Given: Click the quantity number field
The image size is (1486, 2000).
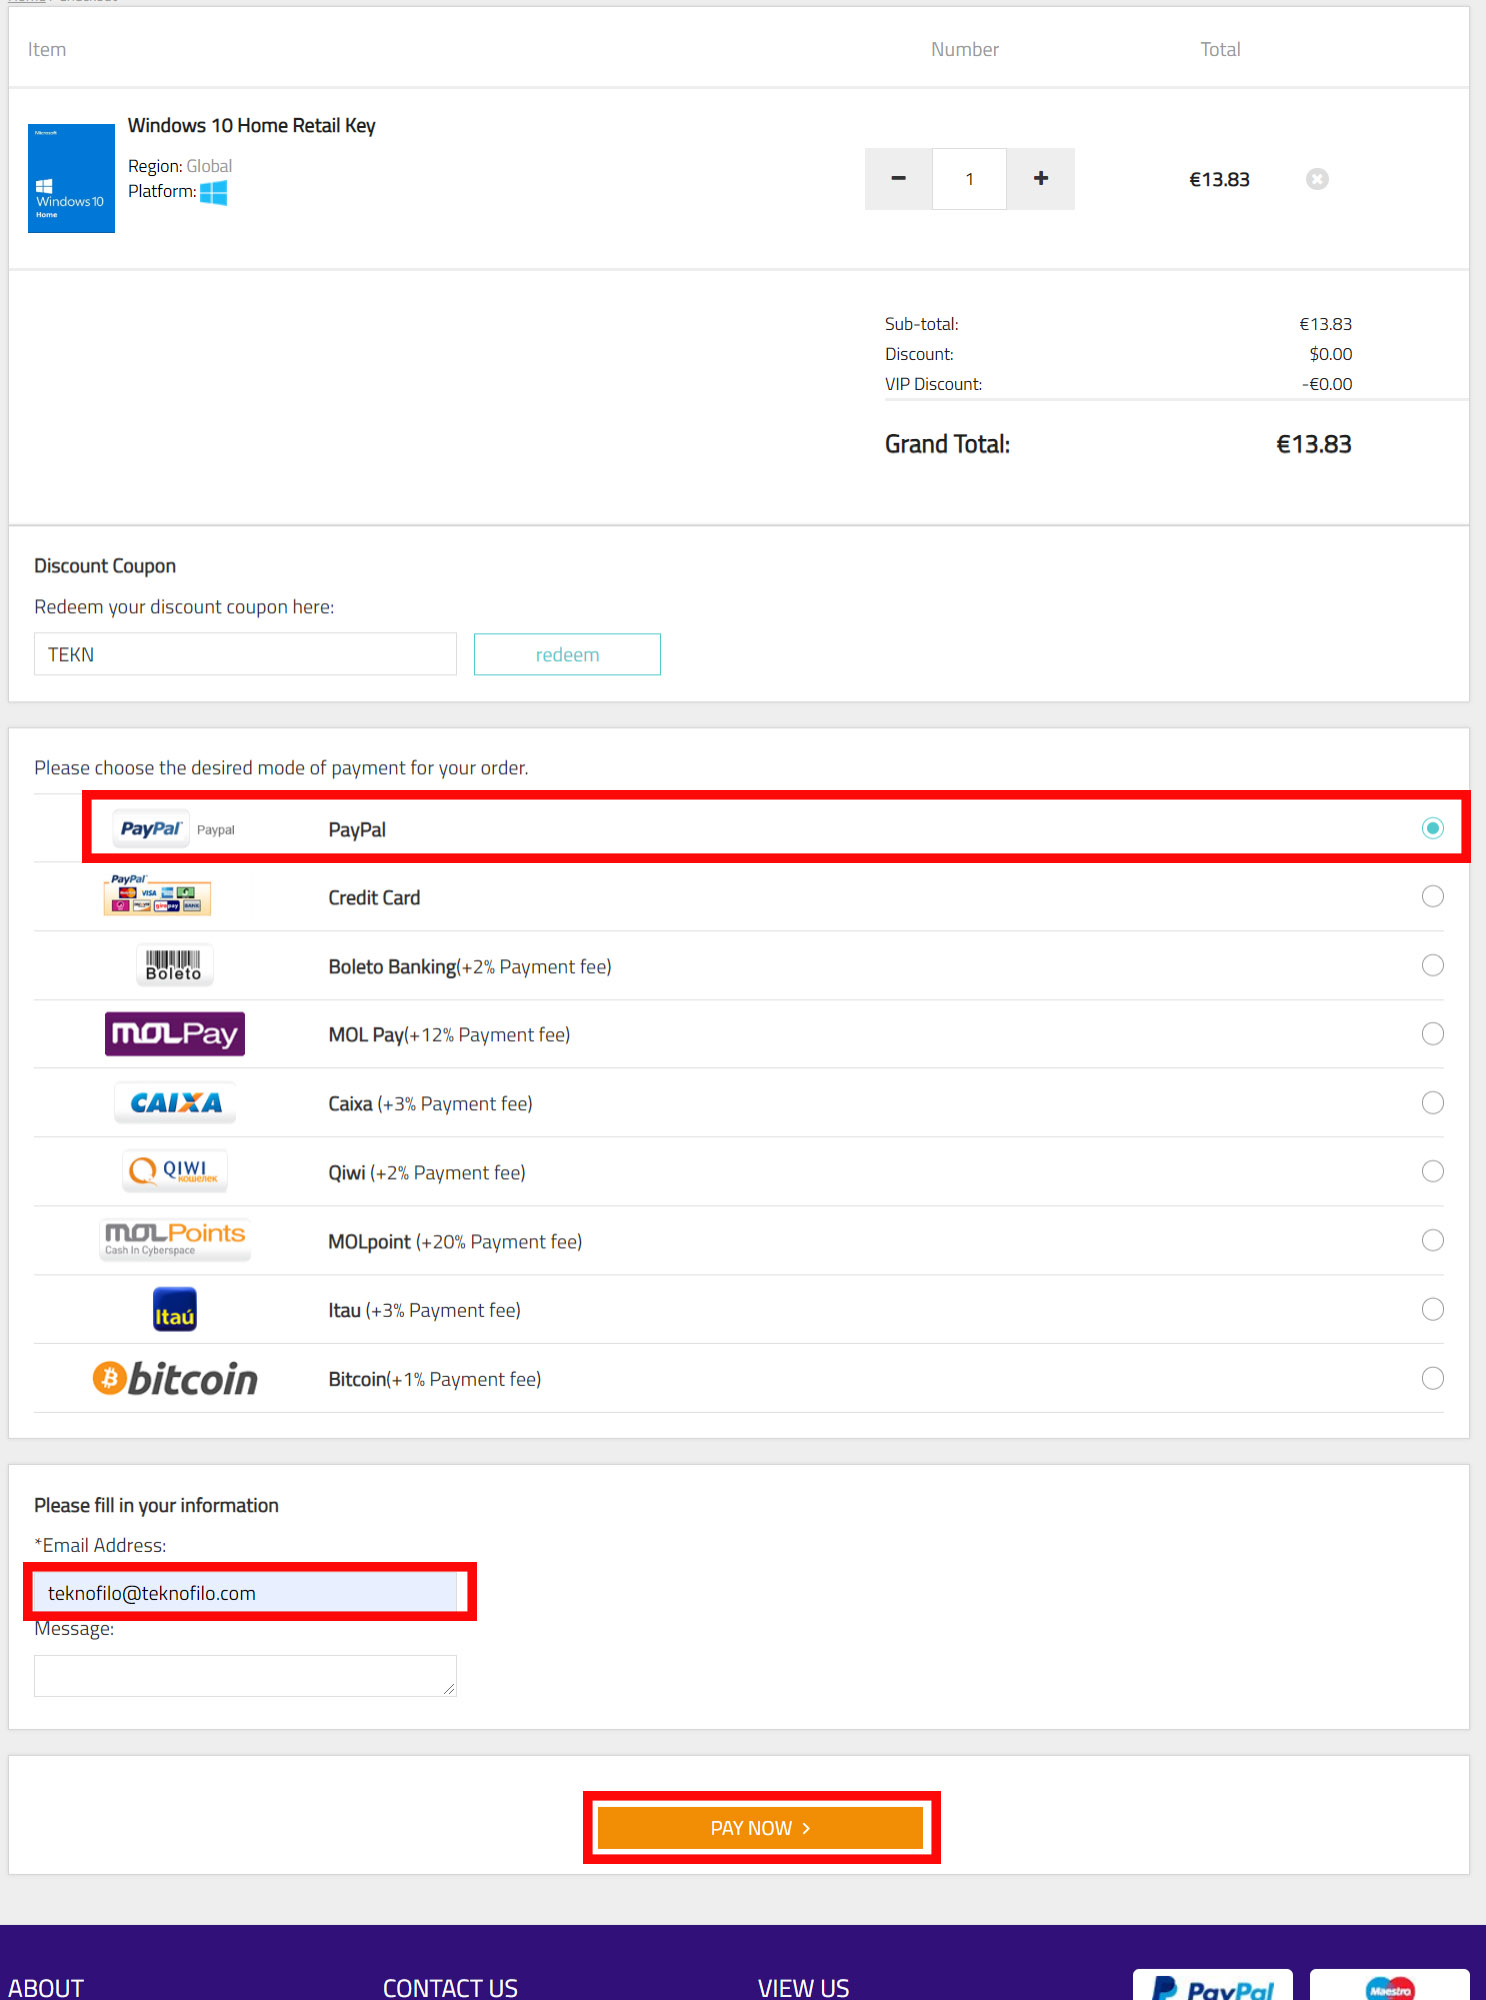Looking at the screenshot, I should pos(969,179).
